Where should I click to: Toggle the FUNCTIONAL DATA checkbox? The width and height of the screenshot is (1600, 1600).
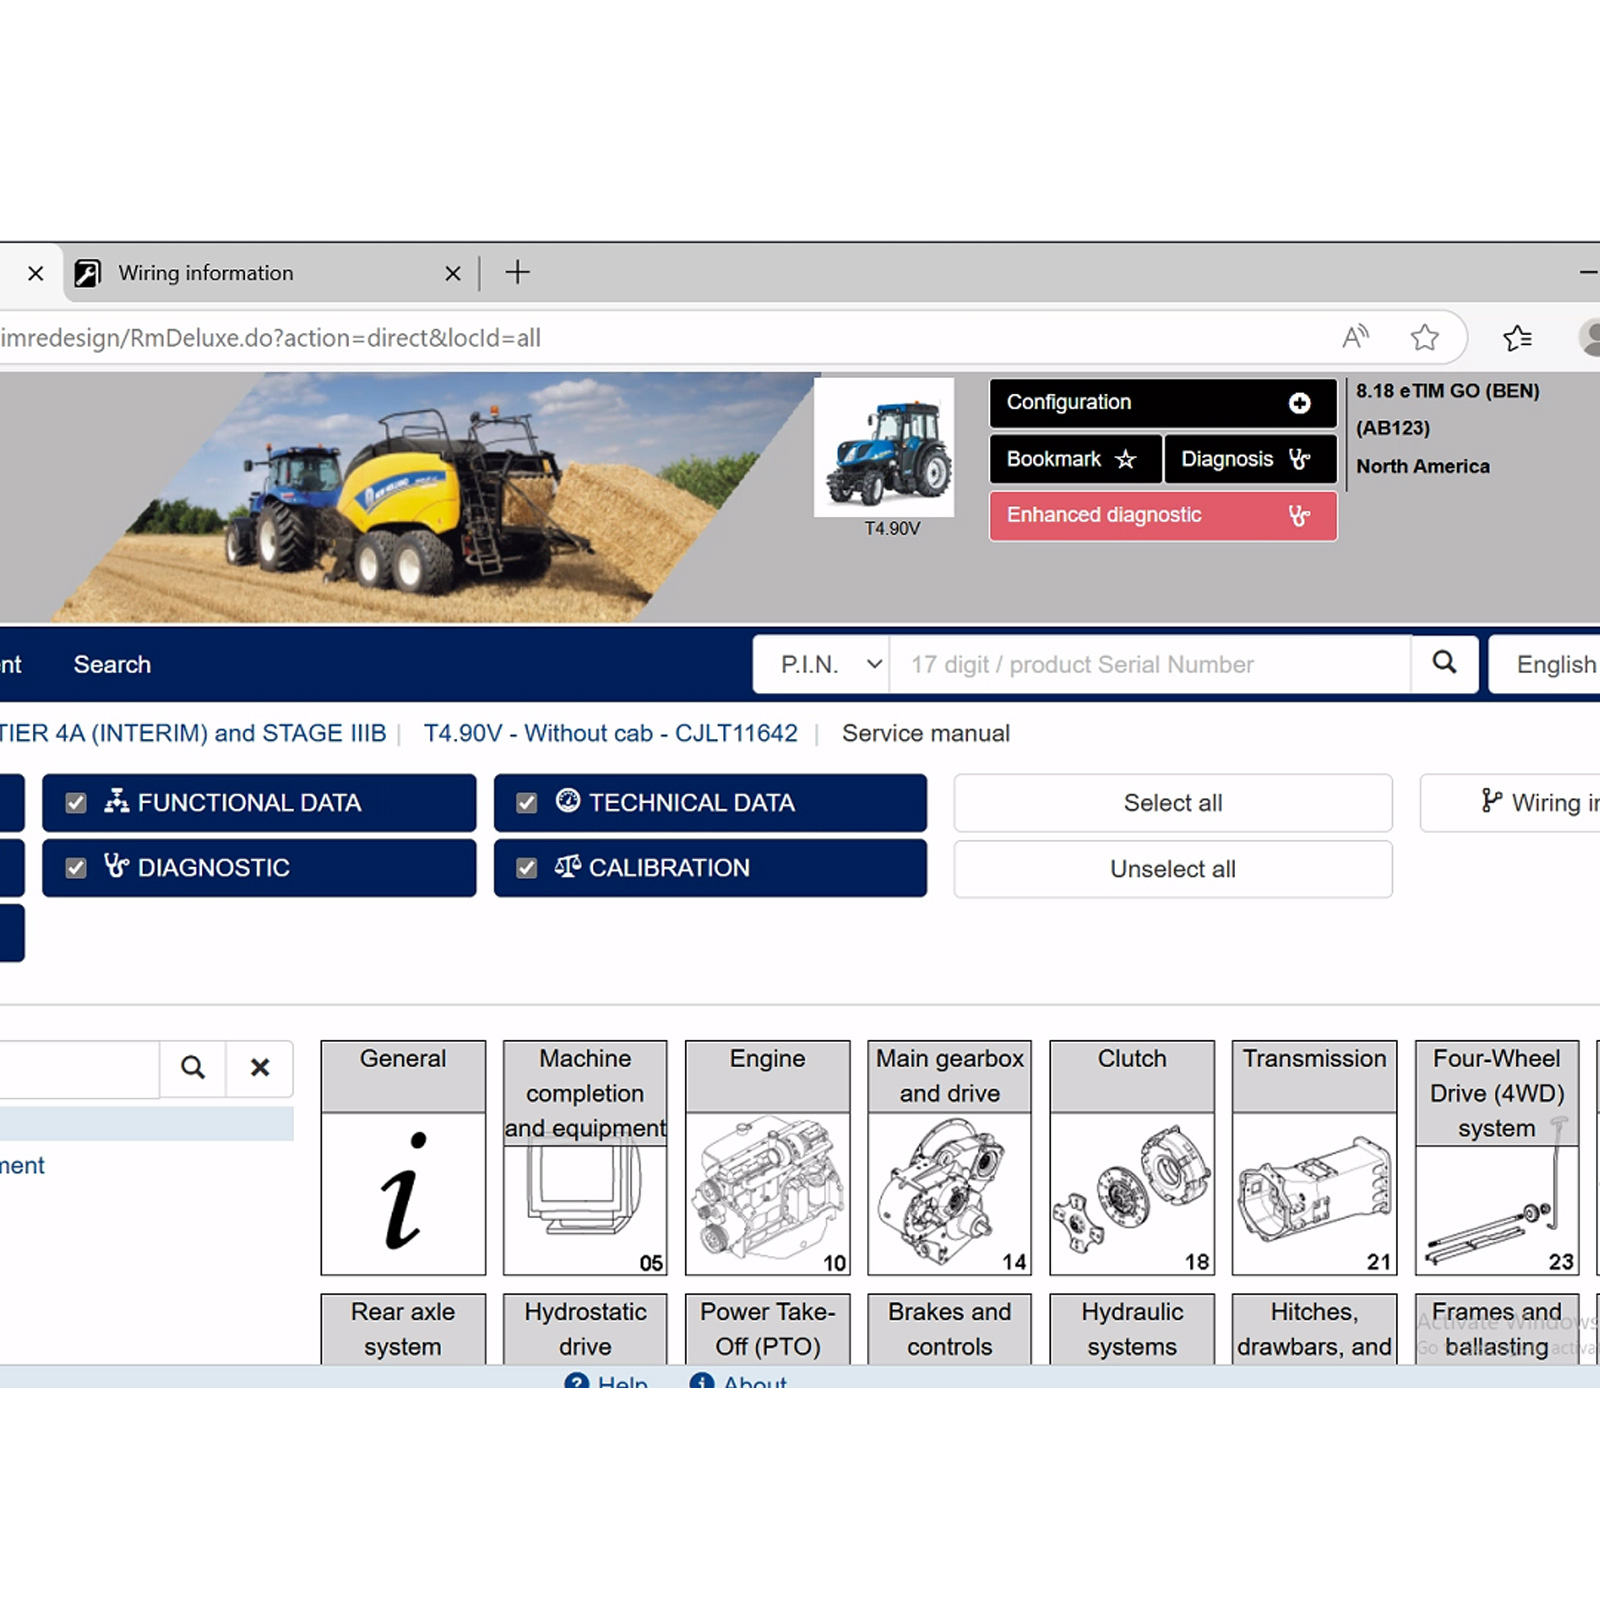coord(76,803)
